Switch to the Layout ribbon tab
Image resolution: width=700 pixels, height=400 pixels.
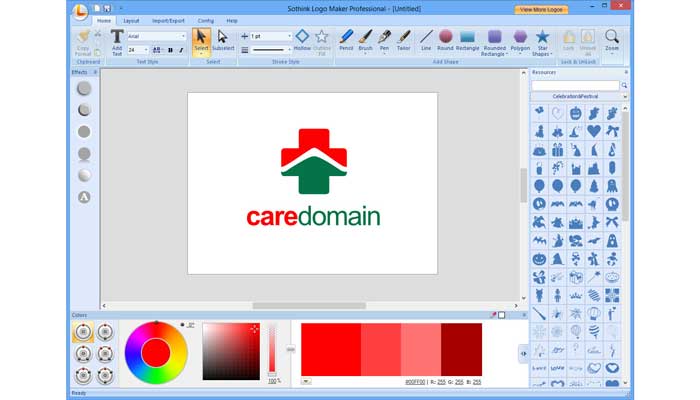131,20
